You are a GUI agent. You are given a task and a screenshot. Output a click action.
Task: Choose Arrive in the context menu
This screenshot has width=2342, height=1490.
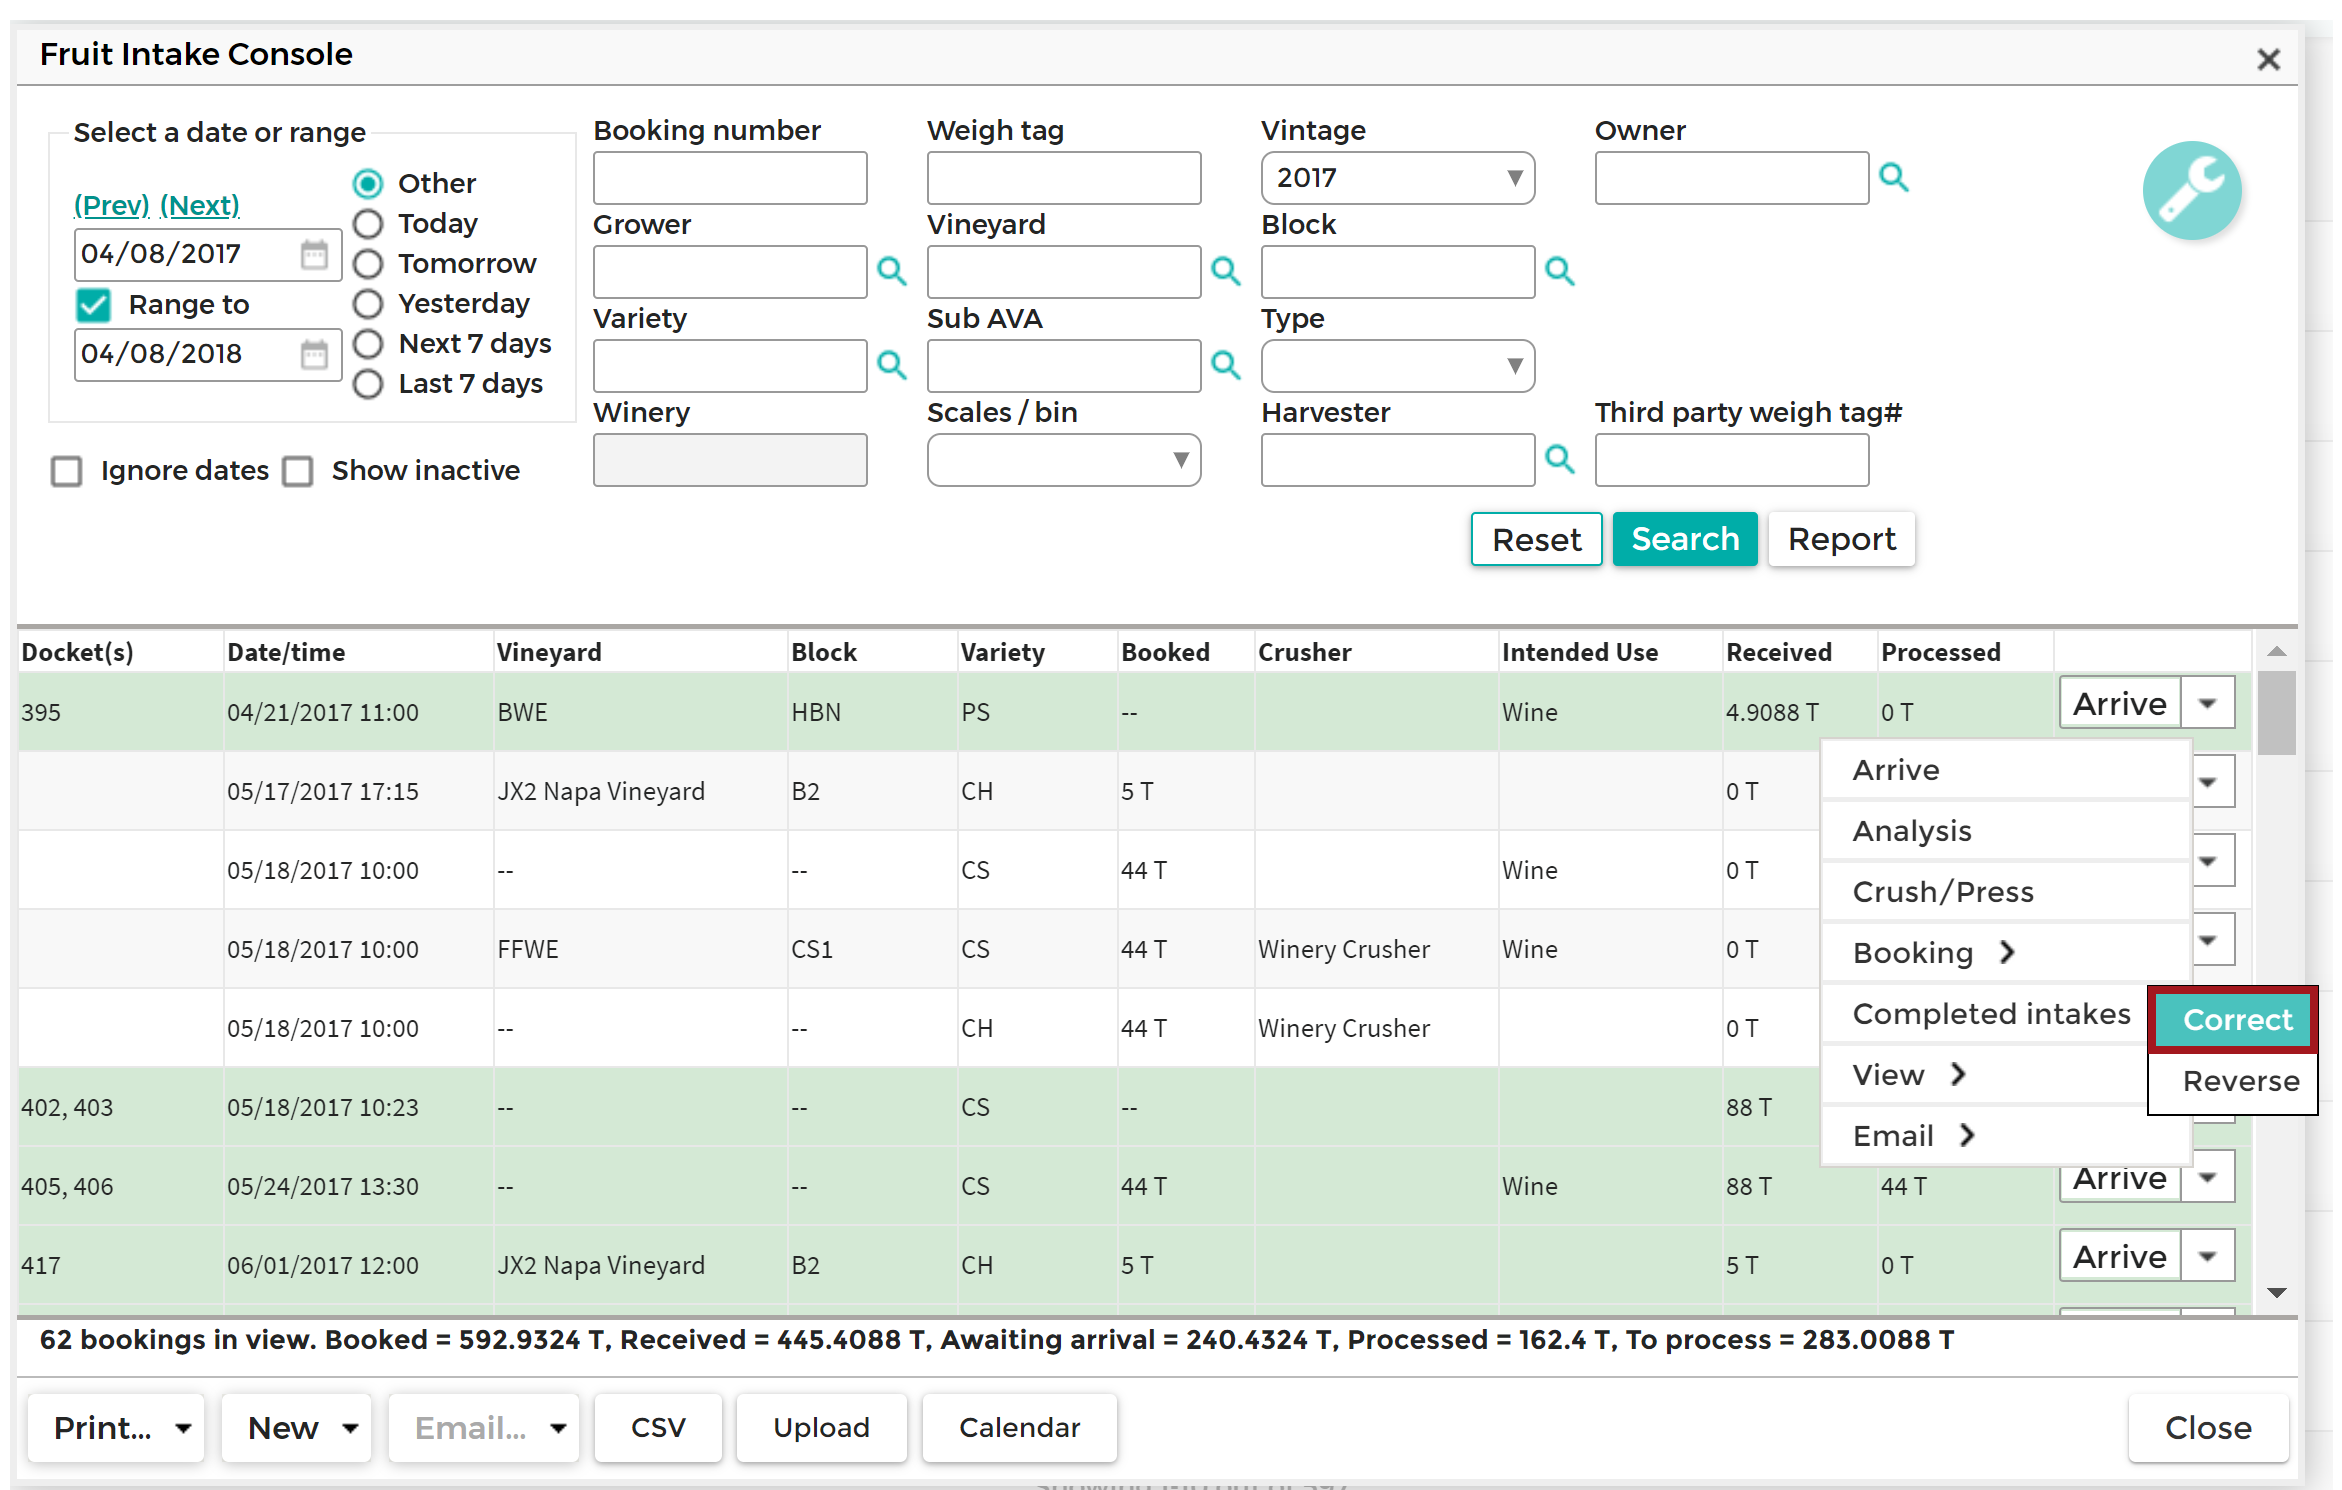click(x=2006, y=770)
